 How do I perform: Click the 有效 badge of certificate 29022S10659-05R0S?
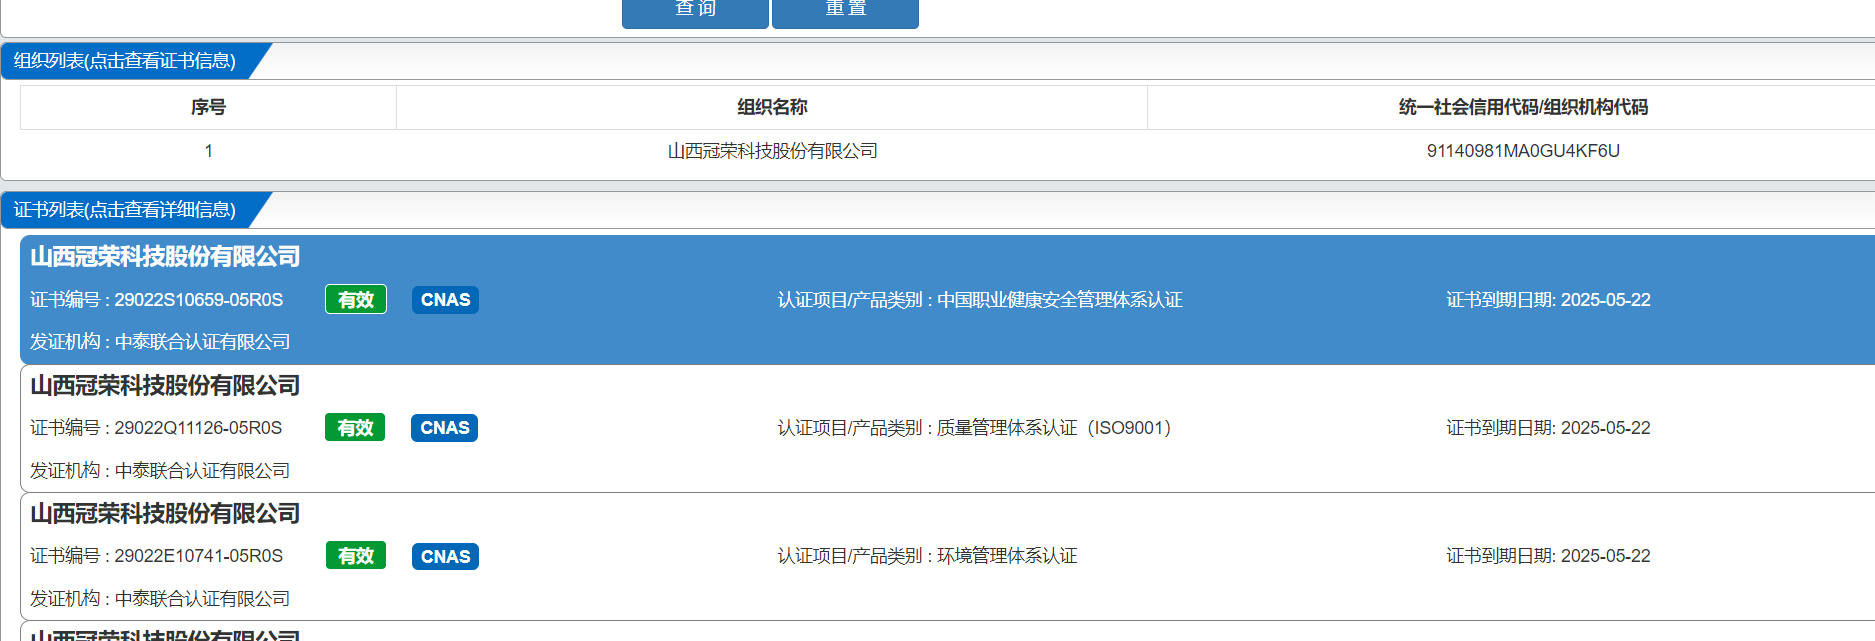coord(356,300)
